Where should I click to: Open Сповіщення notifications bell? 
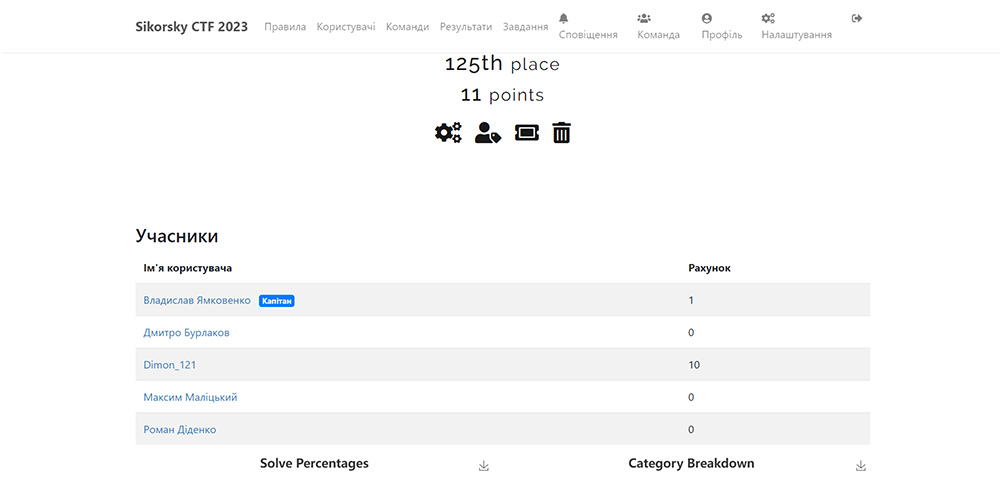588,27
